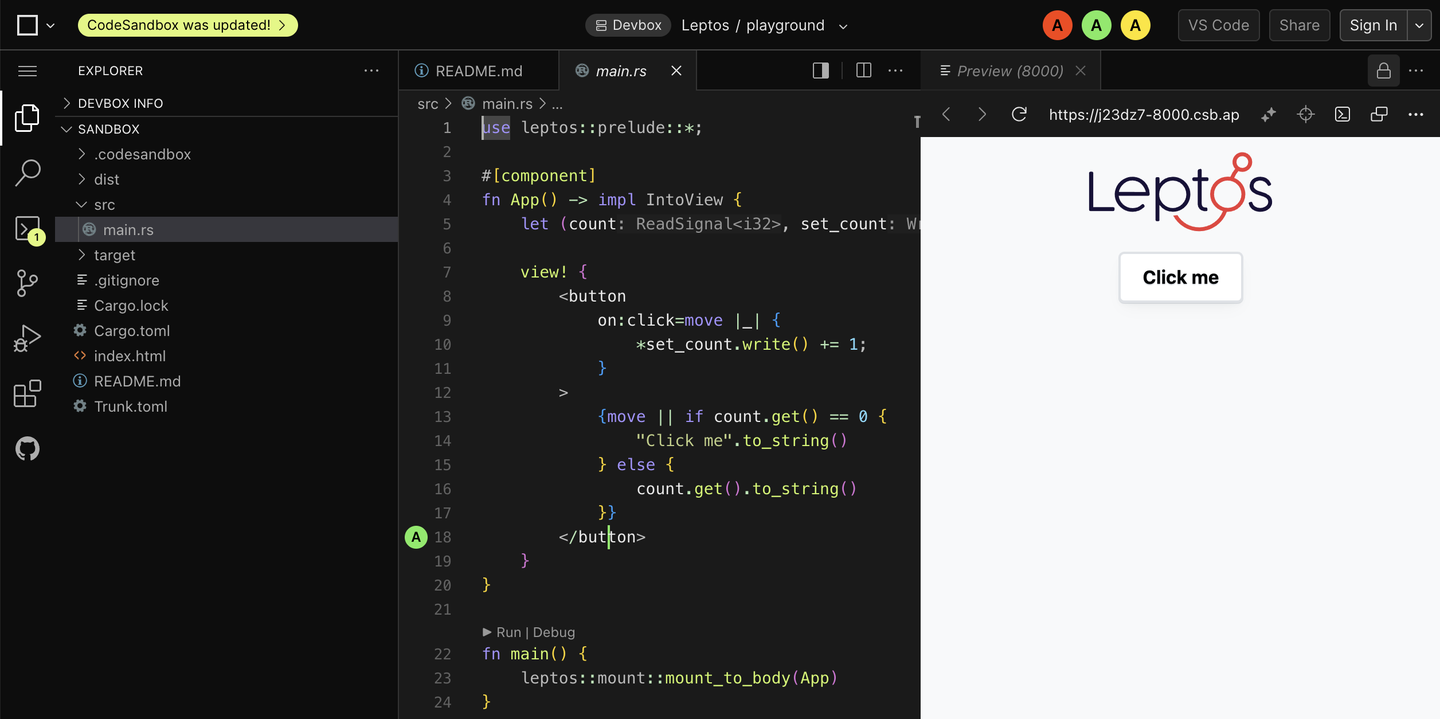Open the terminal icon in the preview toolbar
The height and width of the screenshot is (719, 1440).
(1342, 114)
